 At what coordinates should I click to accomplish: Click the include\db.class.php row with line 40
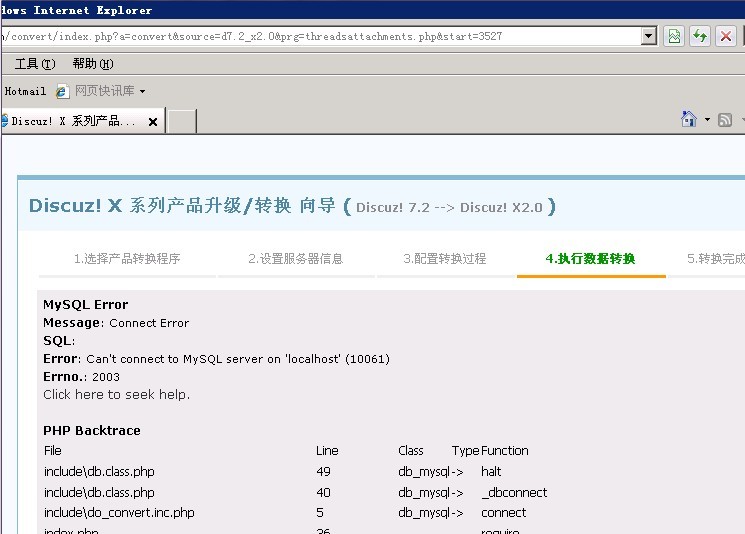coord(296,492)
